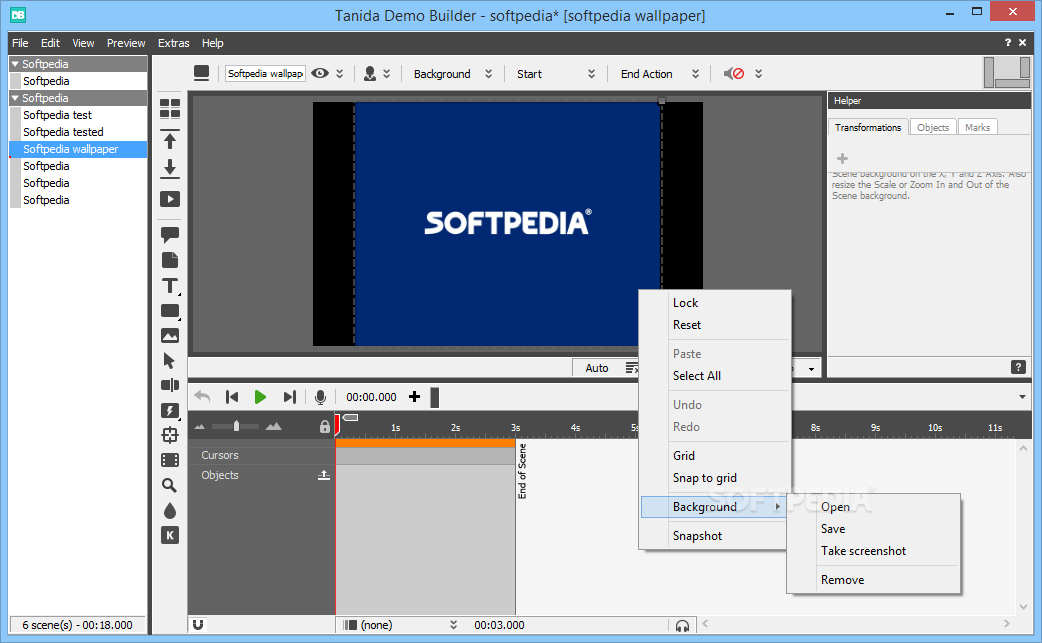Open the File menu
The height and width of the screenshot is (643, 1042).
tap(20, 43)
